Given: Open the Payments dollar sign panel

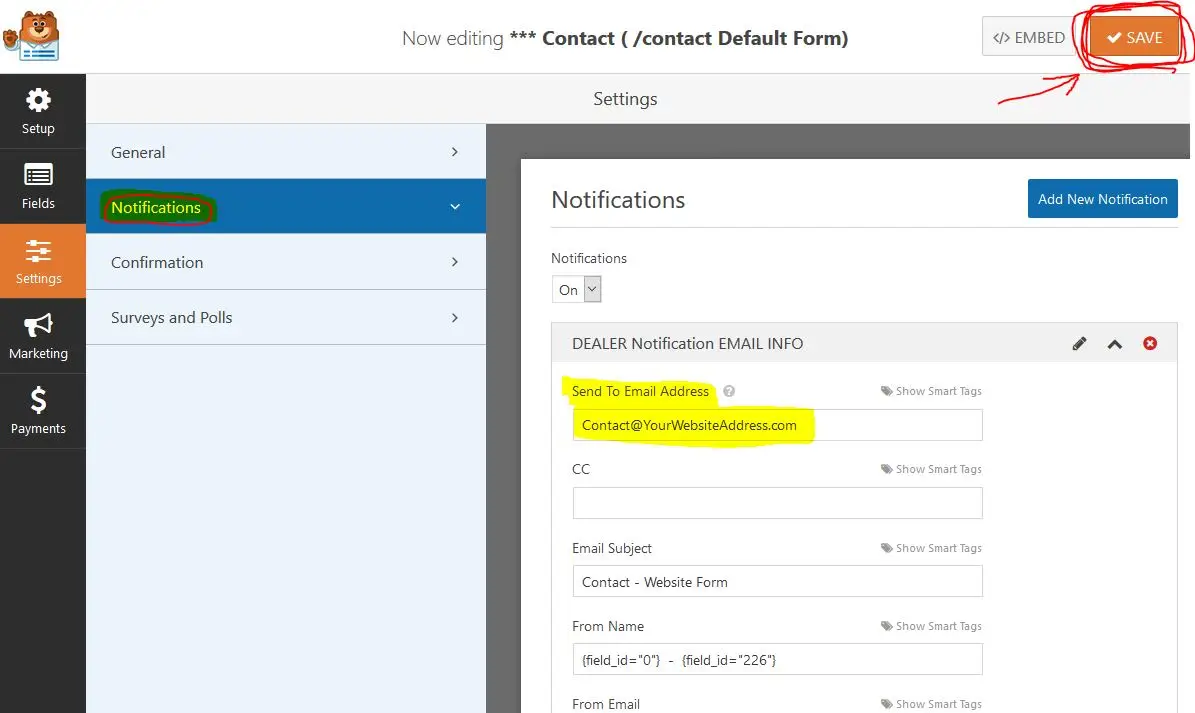Looking at the screenshot, I should (x=38, y=411).
